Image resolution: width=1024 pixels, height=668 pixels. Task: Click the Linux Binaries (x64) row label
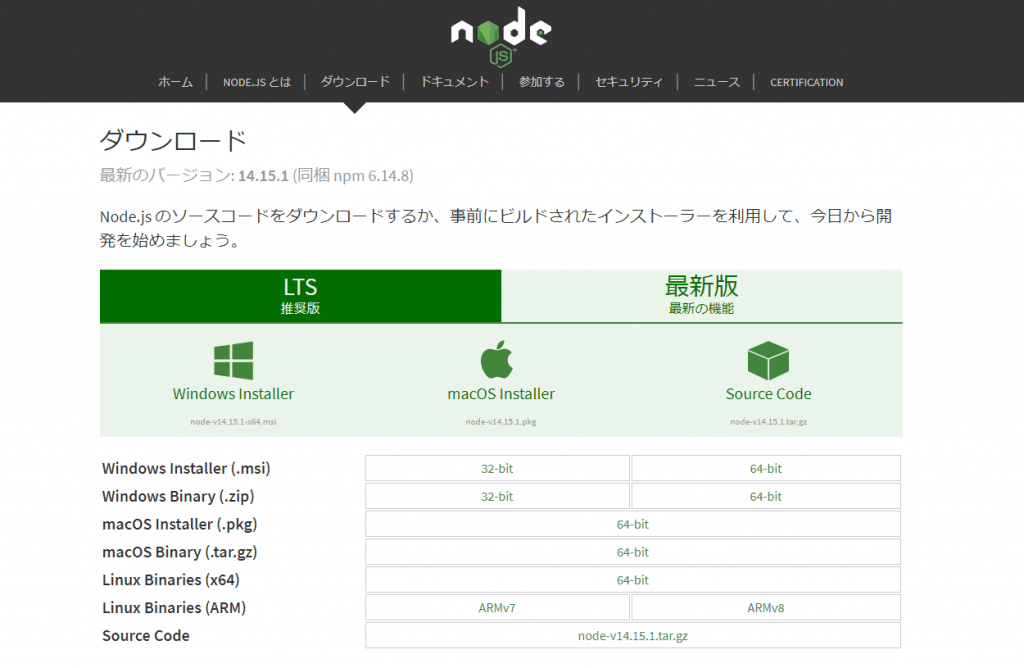coord(171,580)
